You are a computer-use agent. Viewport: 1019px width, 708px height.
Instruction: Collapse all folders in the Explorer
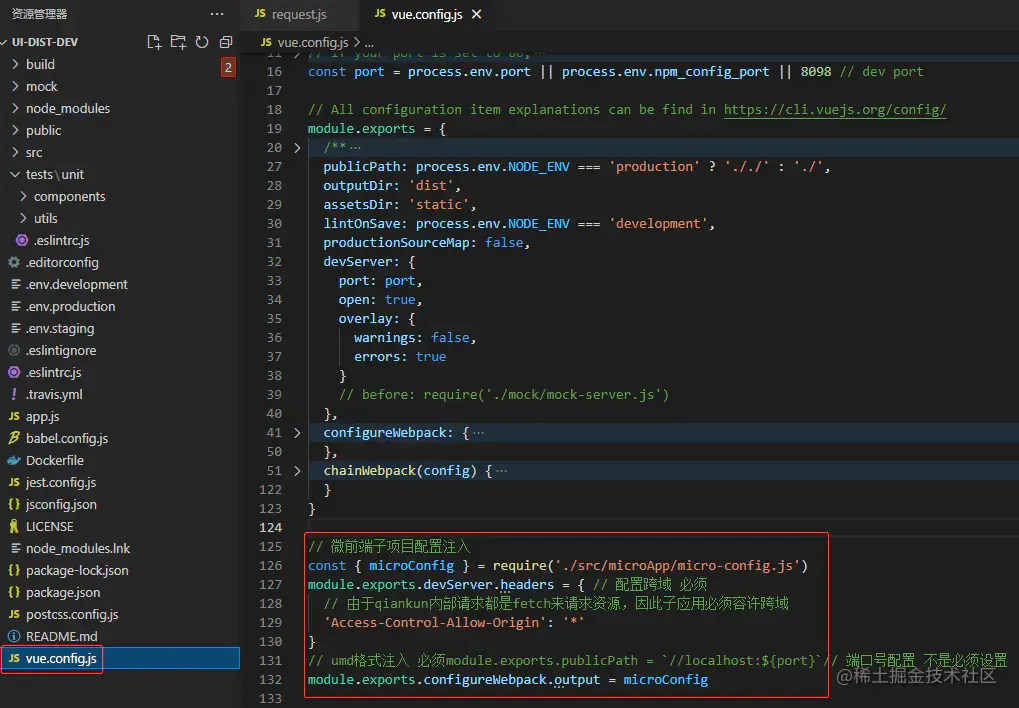225,41
